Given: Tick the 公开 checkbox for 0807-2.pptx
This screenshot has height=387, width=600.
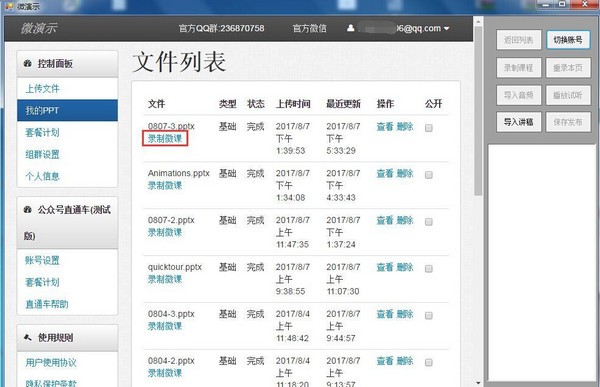Looking at the screenshot, I should pyautogui.click(x=429, y=222).
